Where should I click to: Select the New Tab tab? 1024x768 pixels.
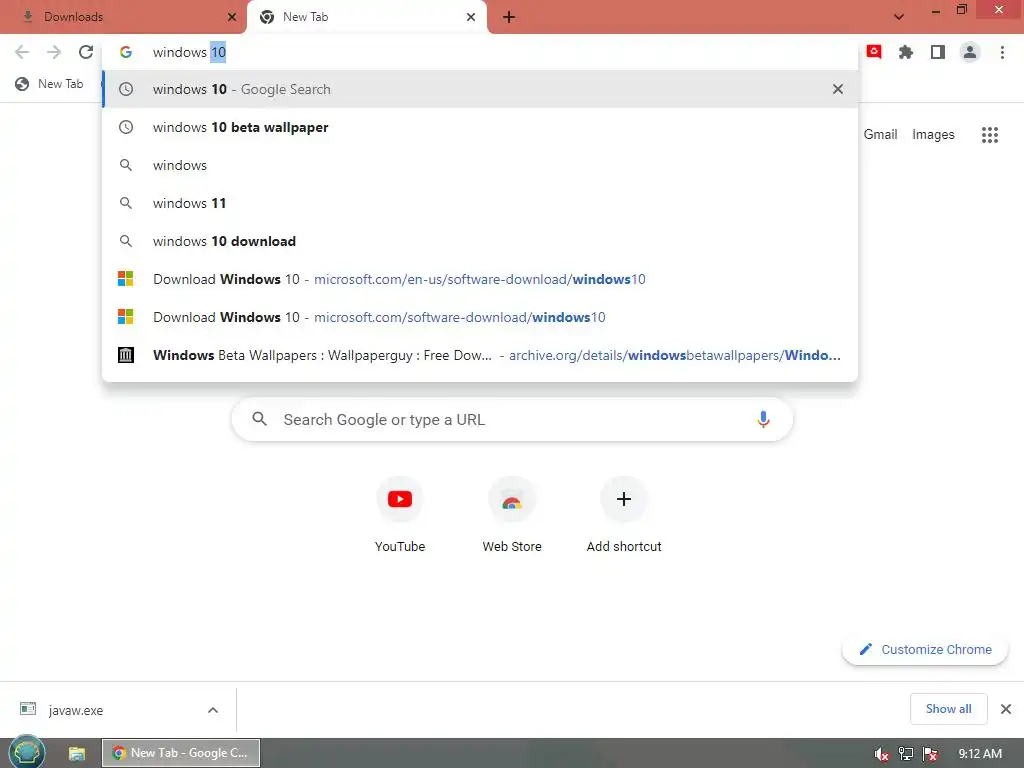click(366, 17)
